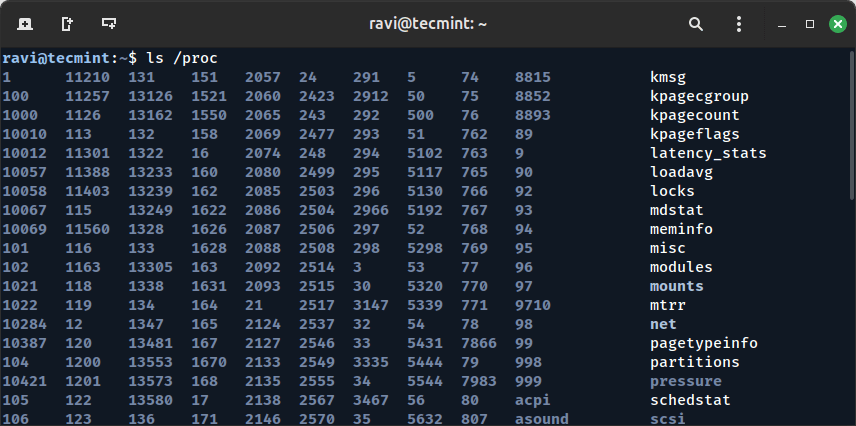Select the kpagecgroup entry
Screen dimensions: 856x426
coord(699,97)
